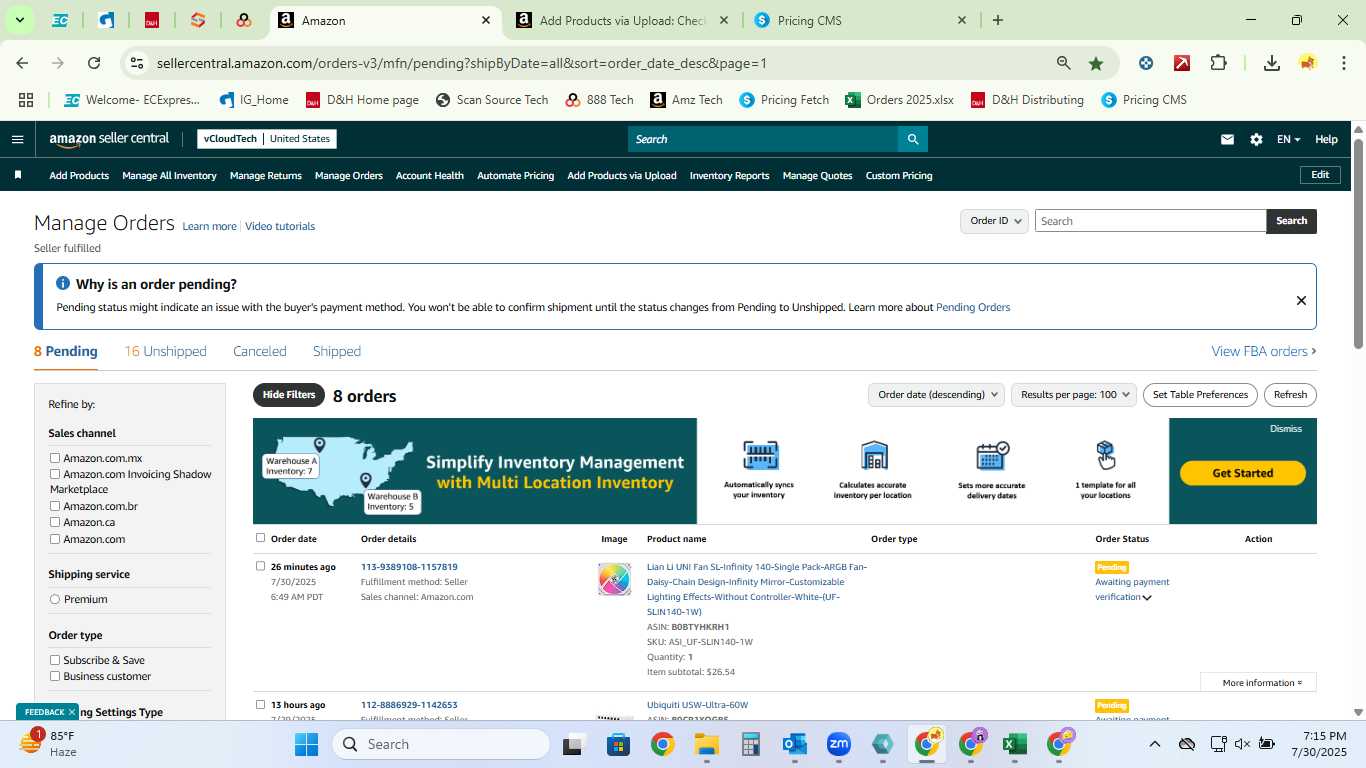Check Amazon.com Invoicing Shadow Marketplace
Screen dimensions: 1366x768
tap(55, 474)
